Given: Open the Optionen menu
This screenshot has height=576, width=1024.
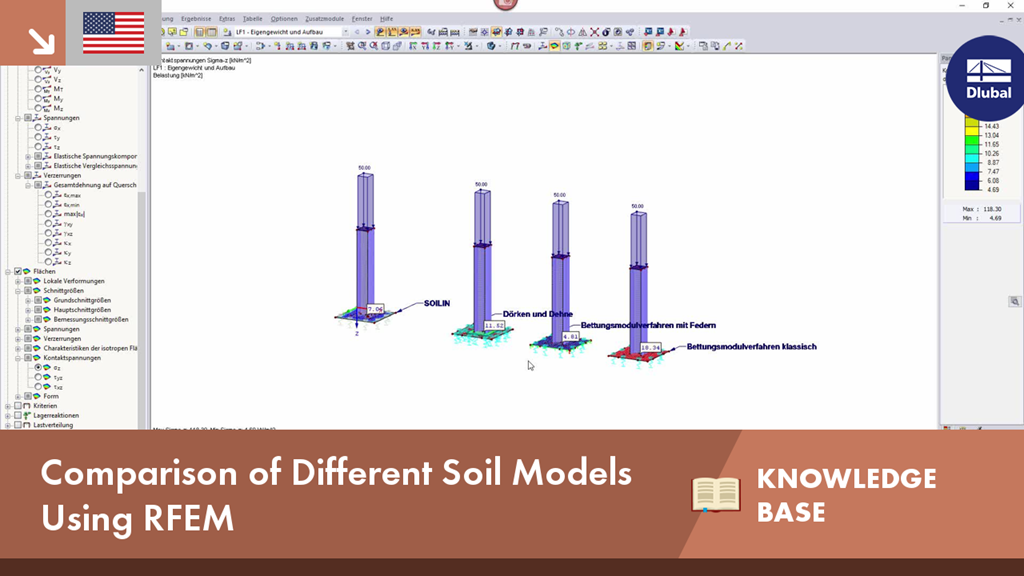Looking at the screenshot, I should point(284,19).
